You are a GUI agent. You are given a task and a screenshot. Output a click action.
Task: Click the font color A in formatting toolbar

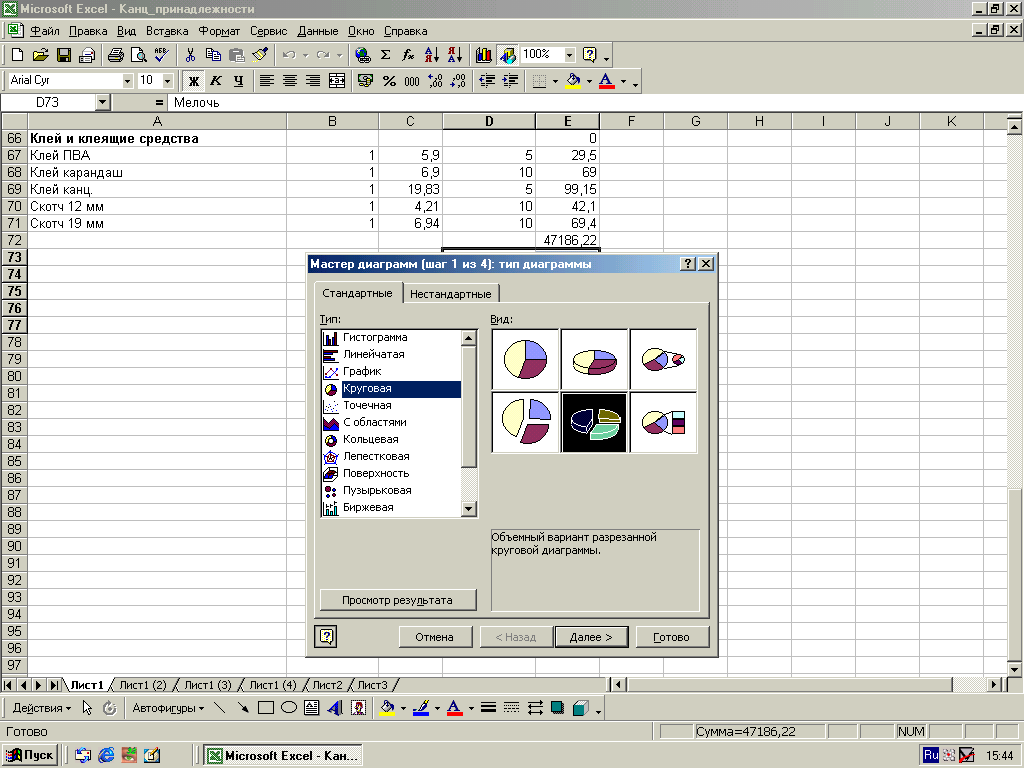click(x=607, y=81)
